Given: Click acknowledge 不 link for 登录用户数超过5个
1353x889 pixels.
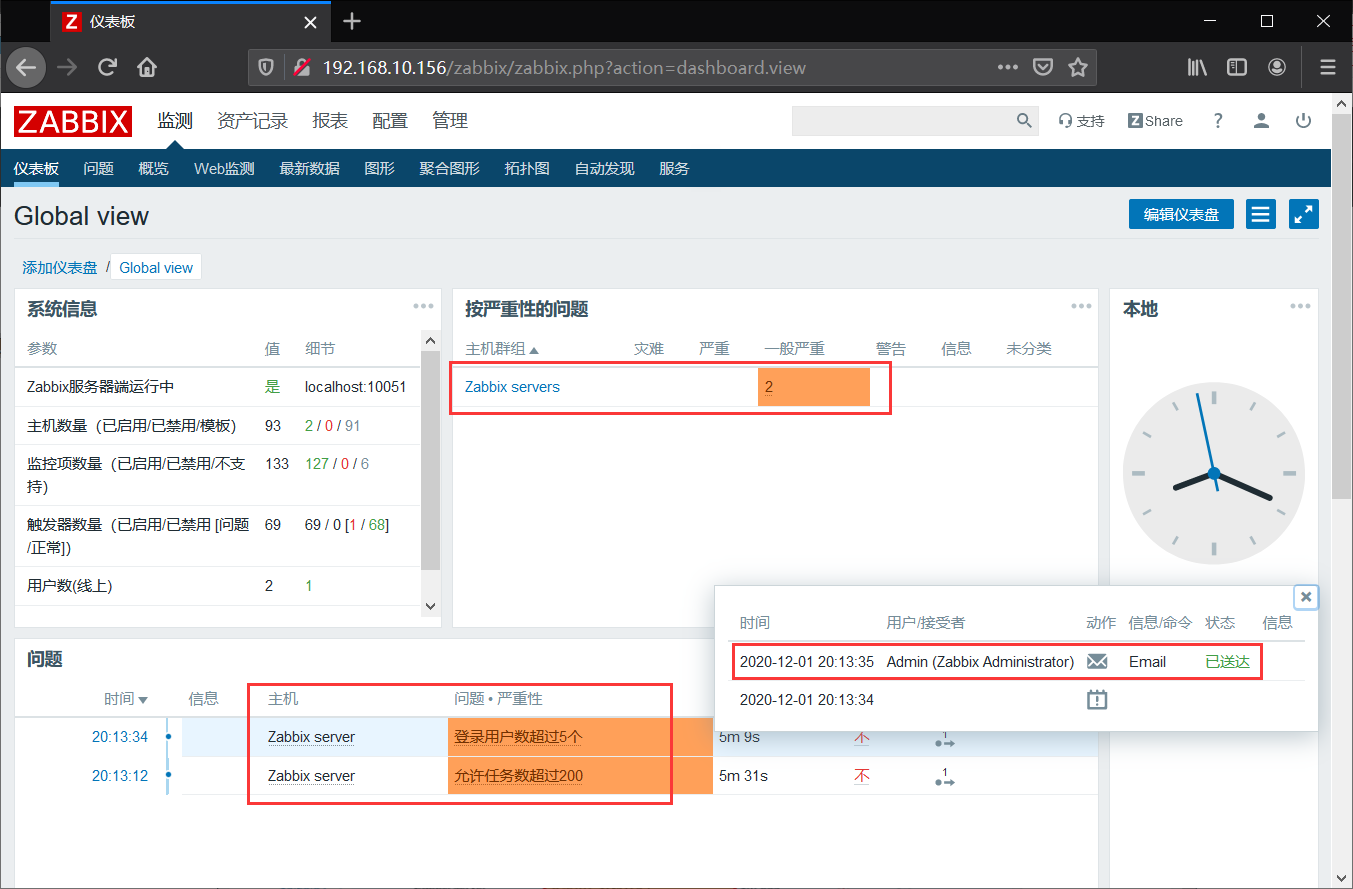Looking at the screenshot, I should point(861,738).
